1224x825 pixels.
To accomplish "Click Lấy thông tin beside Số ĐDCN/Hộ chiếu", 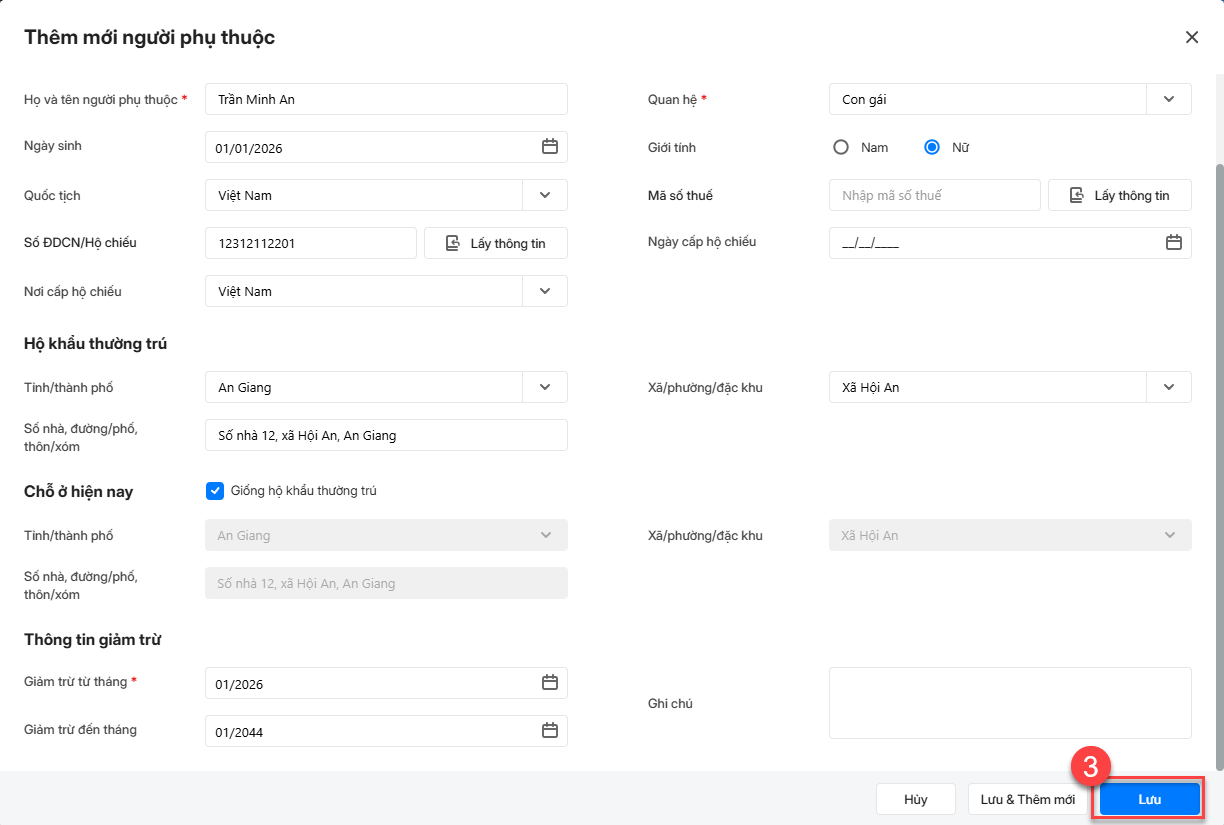I will coord(496,243).
